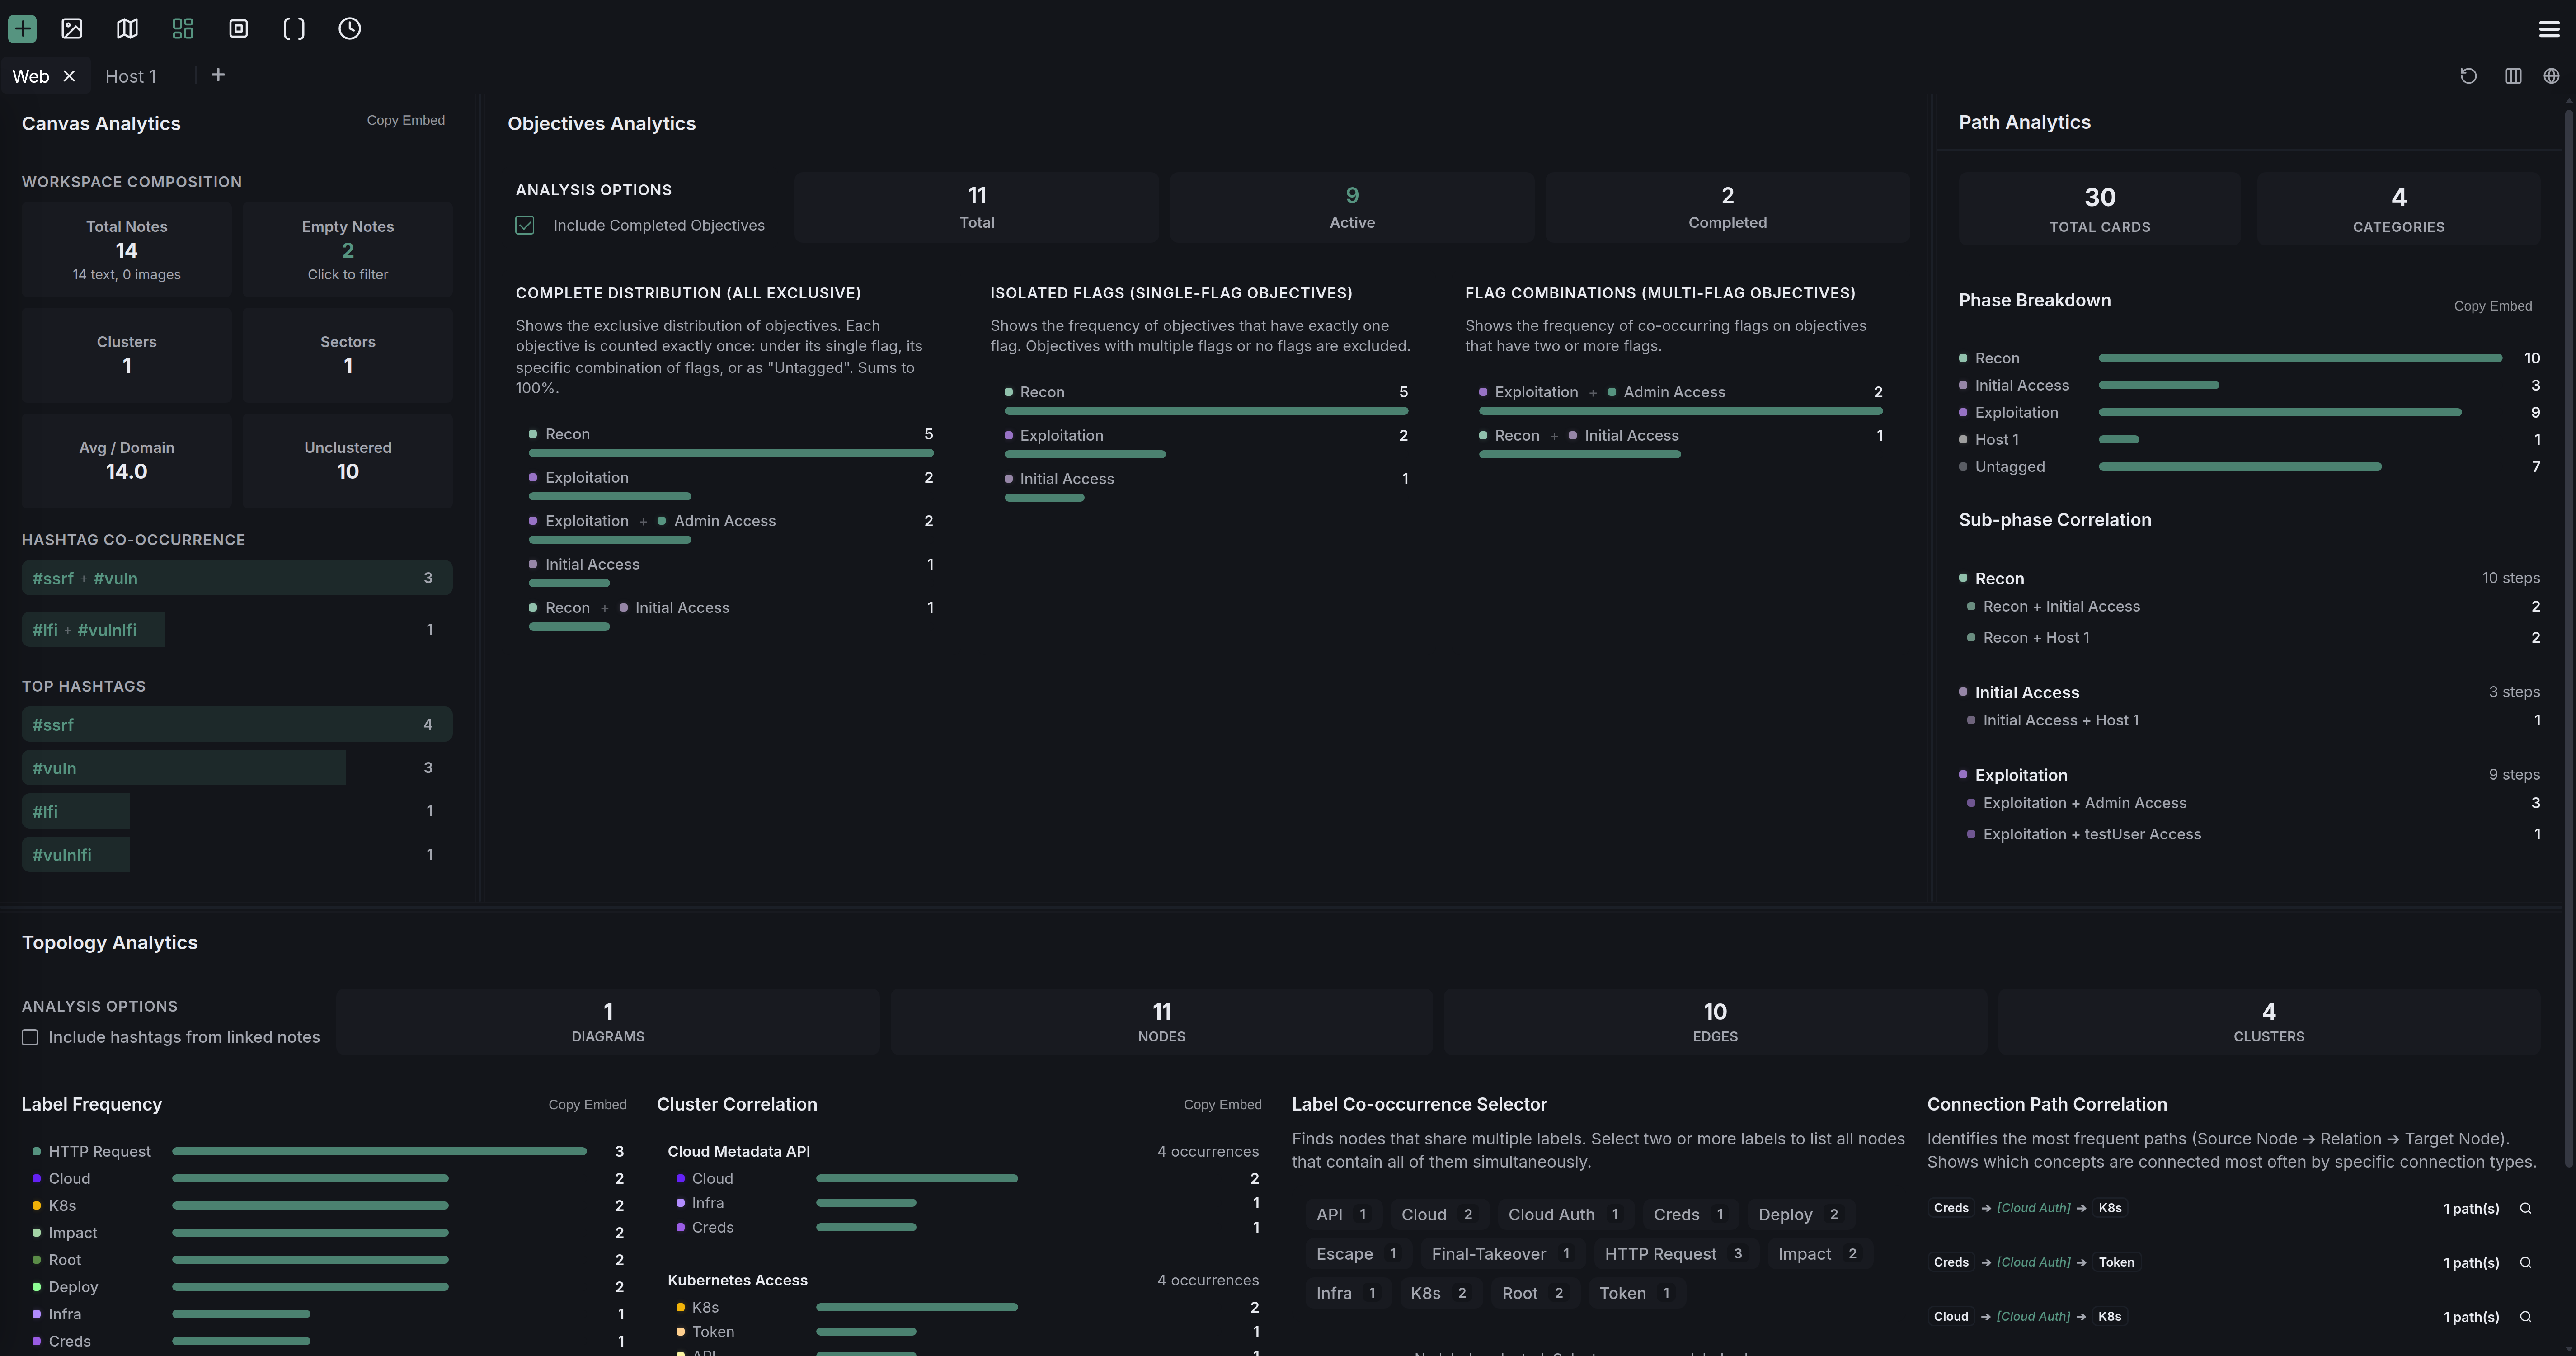Select the analytics dashboard grid icon
The width and height of the screenshot is (2576, 1356).
tap(183, 28)
